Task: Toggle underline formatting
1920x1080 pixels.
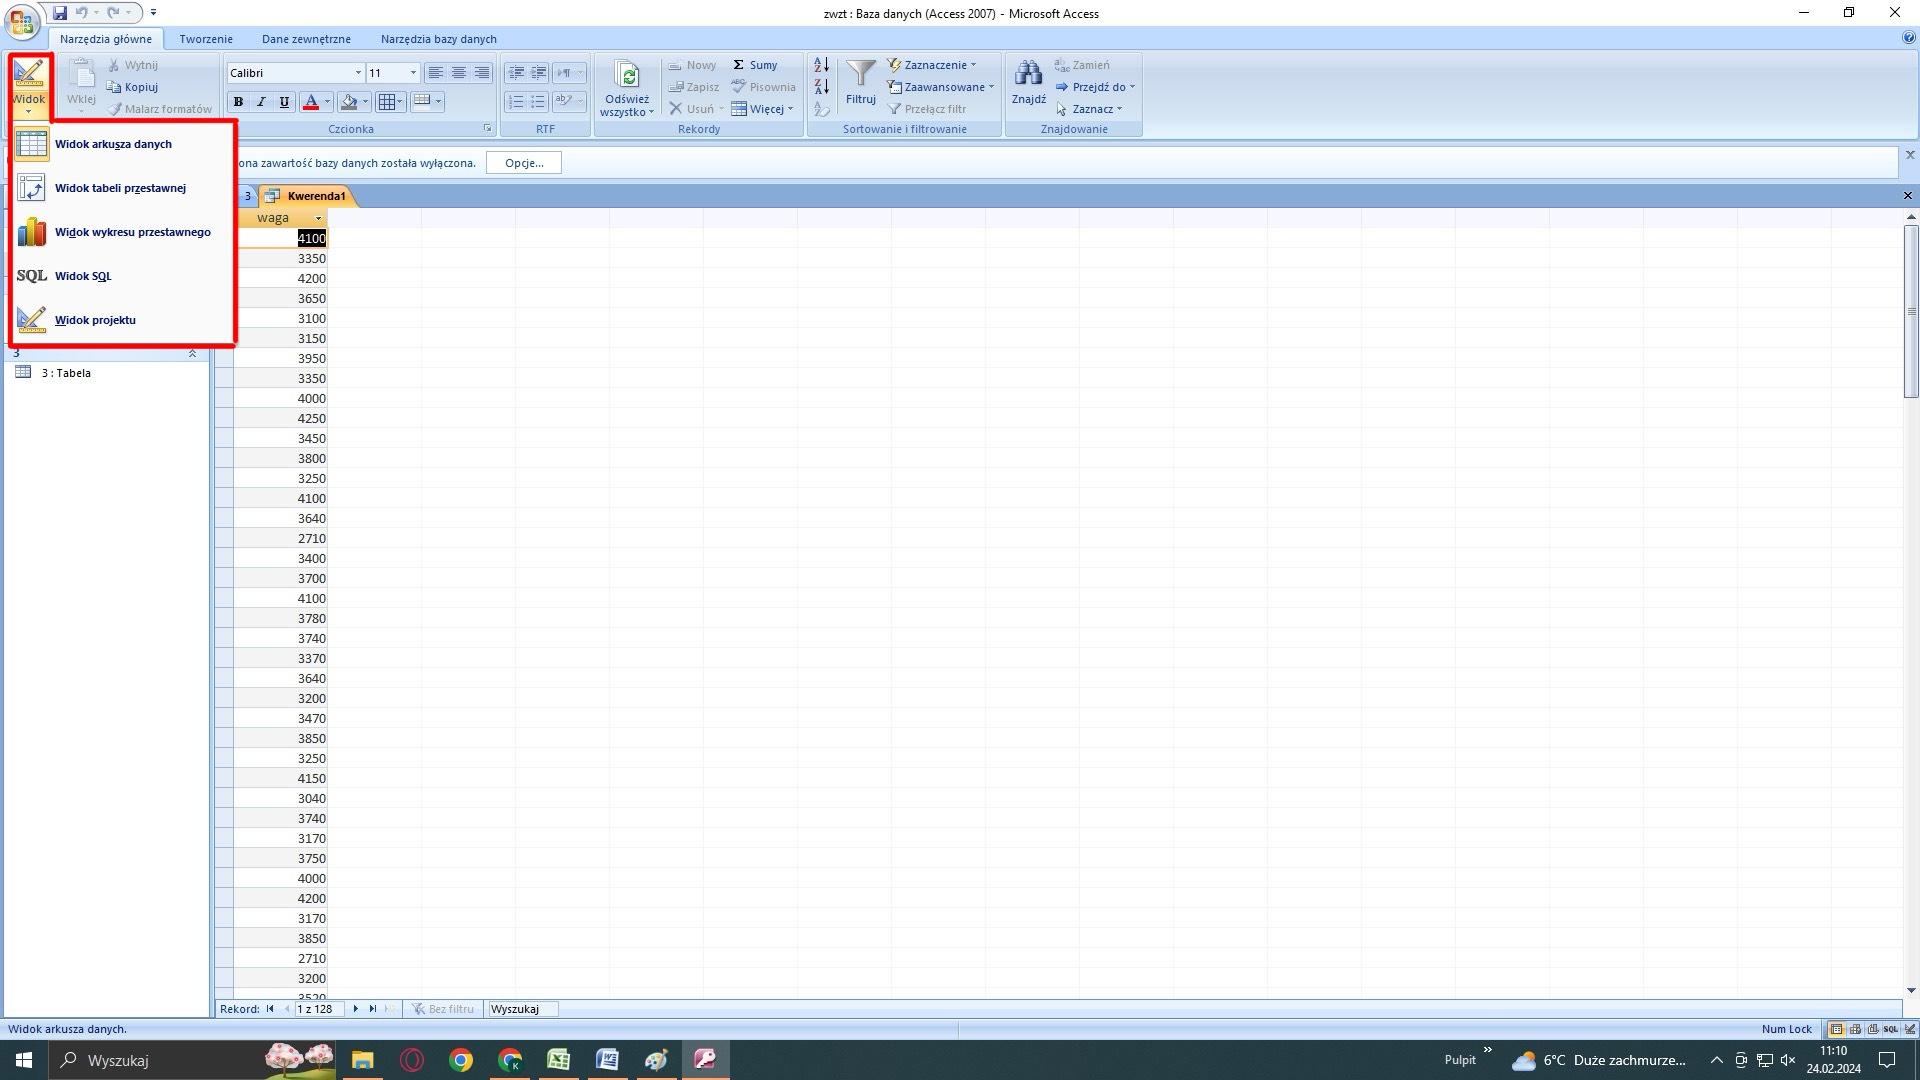Action: tap(284, 102)
